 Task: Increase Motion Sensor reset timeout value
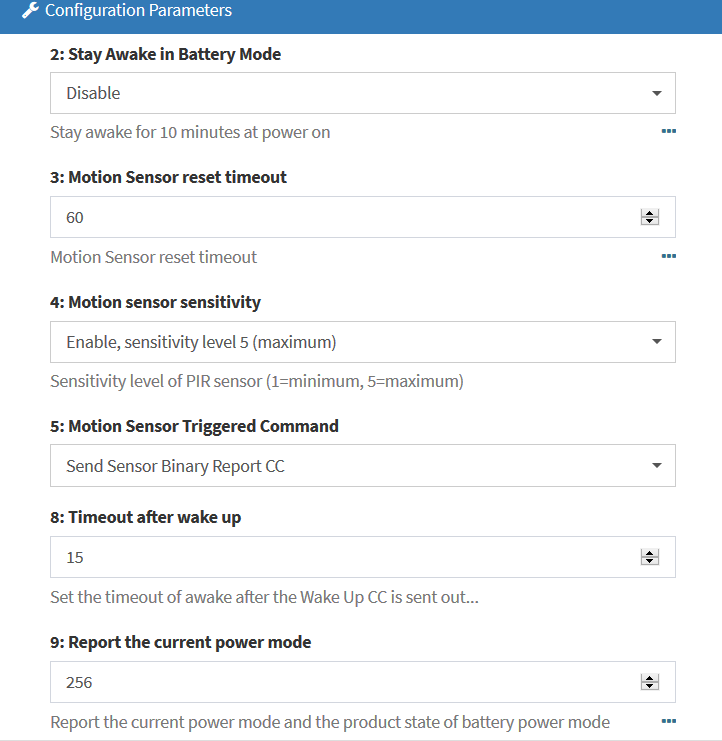650,213
